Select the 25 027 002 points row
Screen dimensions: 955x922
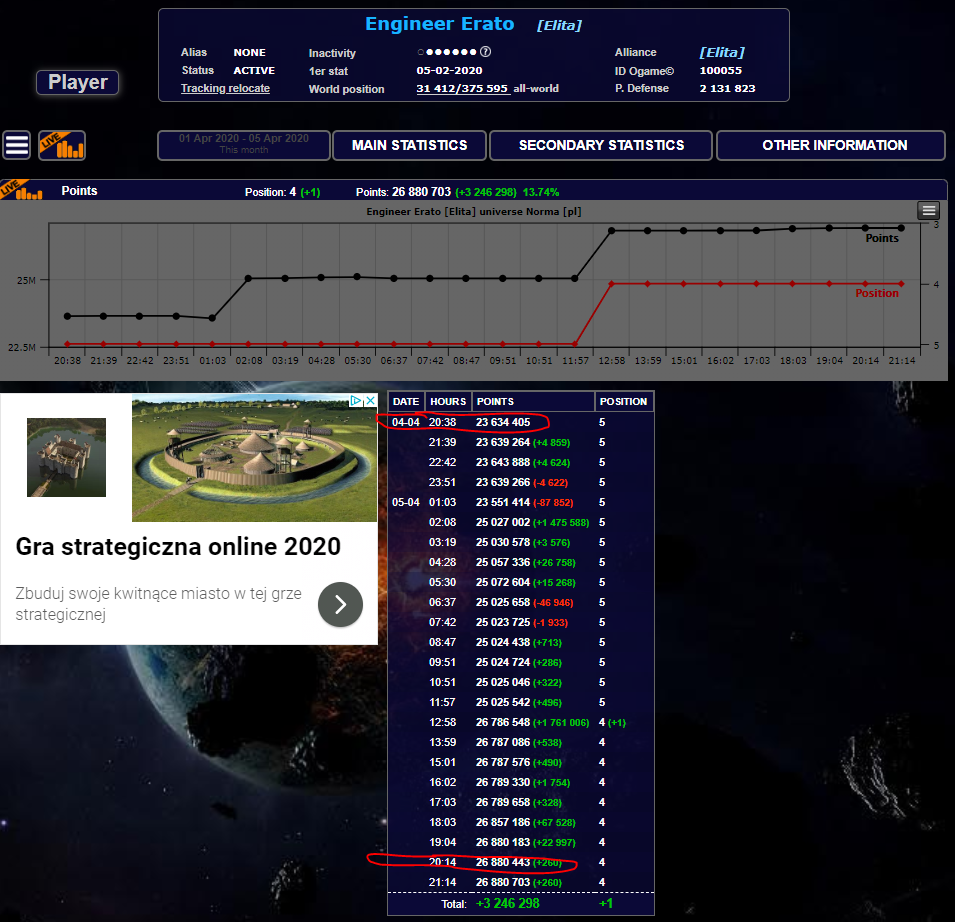tap(521, 523)
